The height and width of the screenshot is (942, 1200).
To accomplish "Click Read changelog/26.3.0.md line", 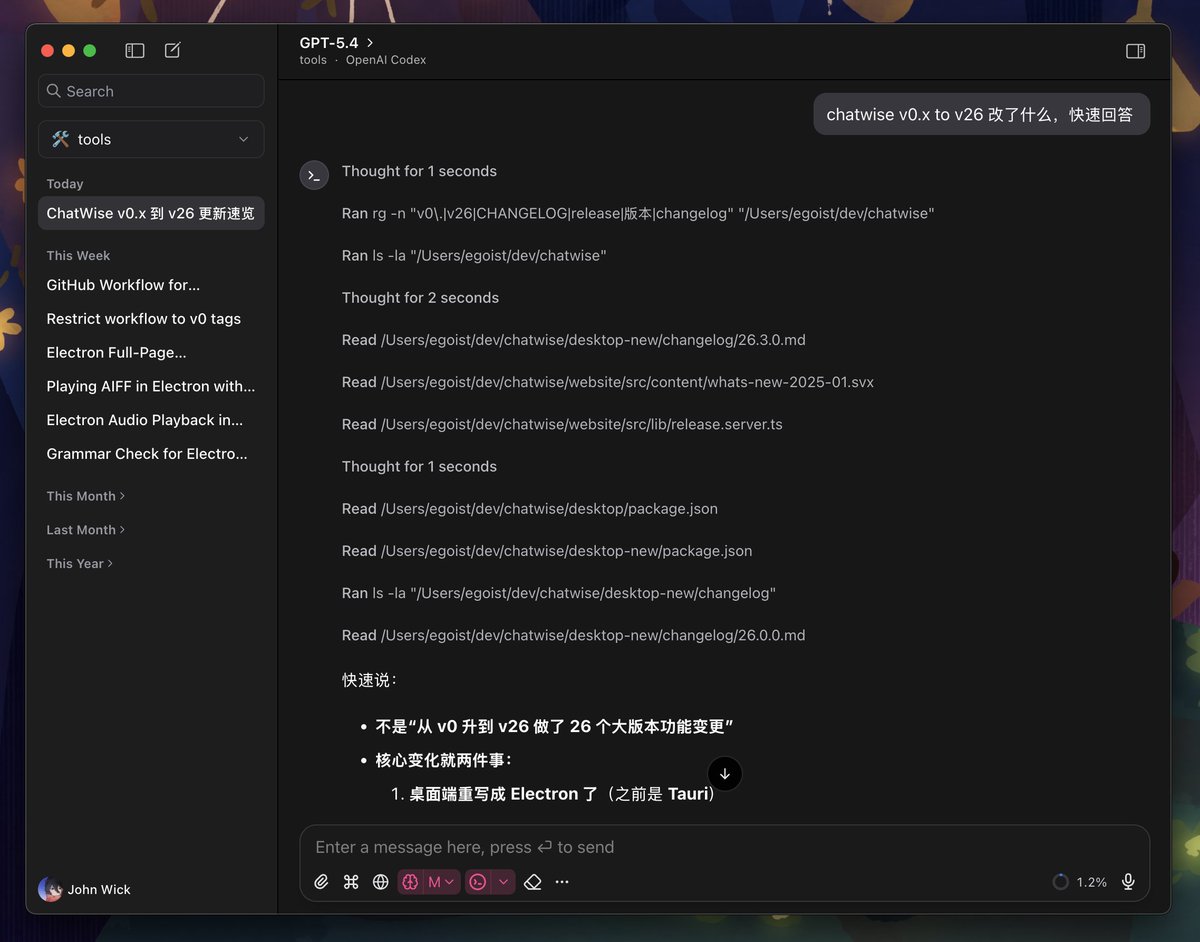I will pos(573,340).
